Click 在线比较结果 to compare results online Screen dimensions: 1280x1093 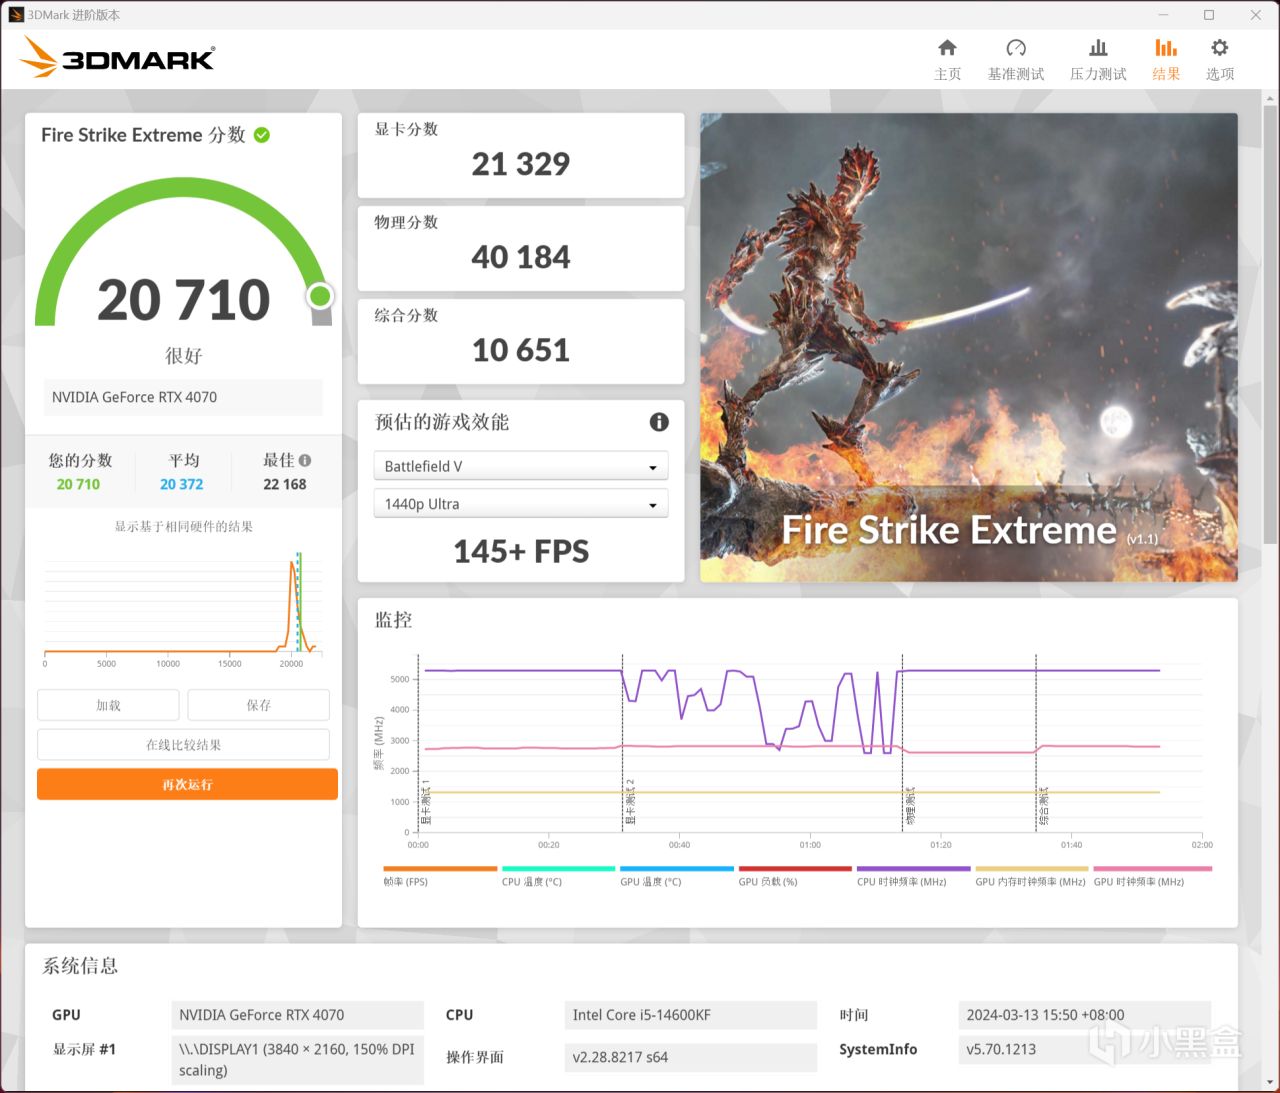tap(183, 745)
